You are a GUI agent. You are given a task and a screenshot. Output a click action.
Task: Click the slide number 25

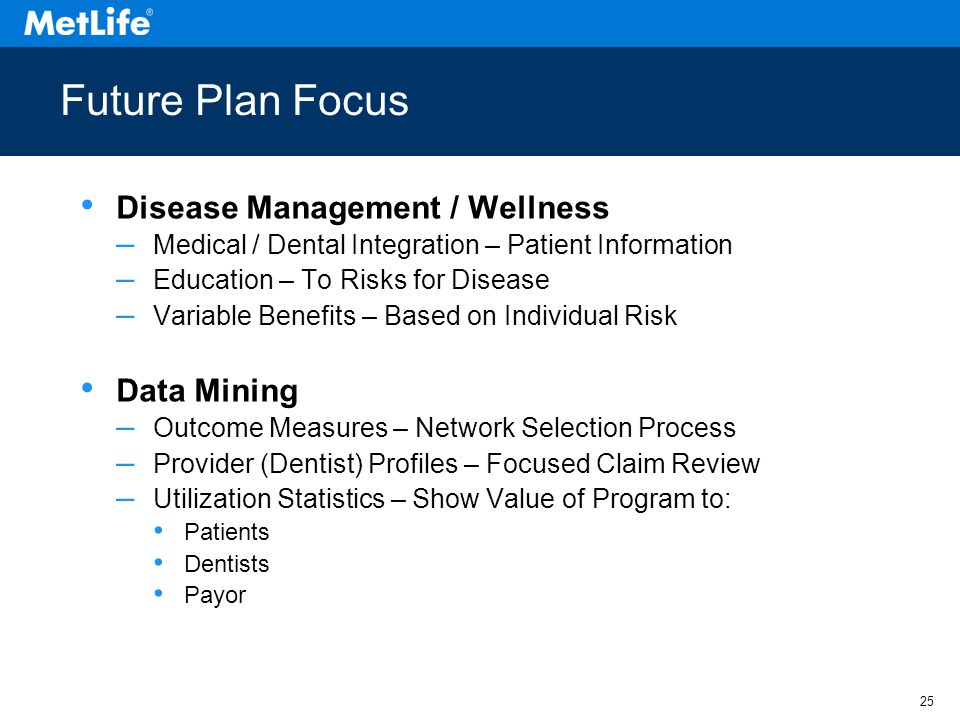(926, 702)
